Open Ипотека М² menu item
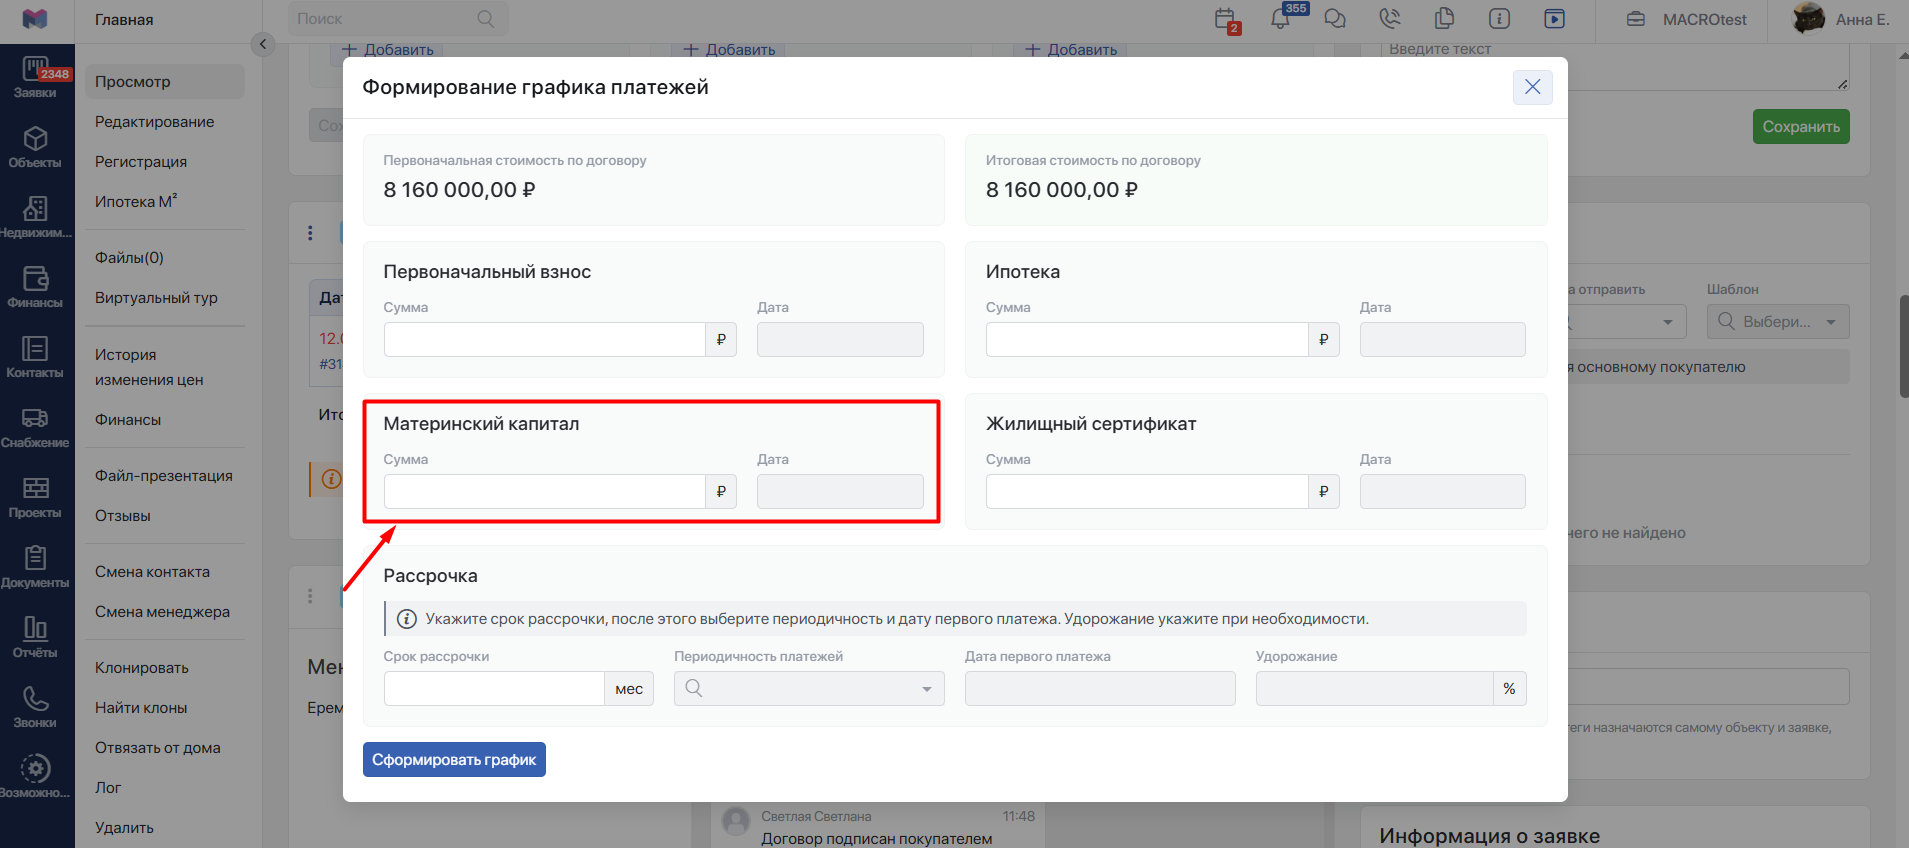The image size is (1909, 848). [136, 202]
